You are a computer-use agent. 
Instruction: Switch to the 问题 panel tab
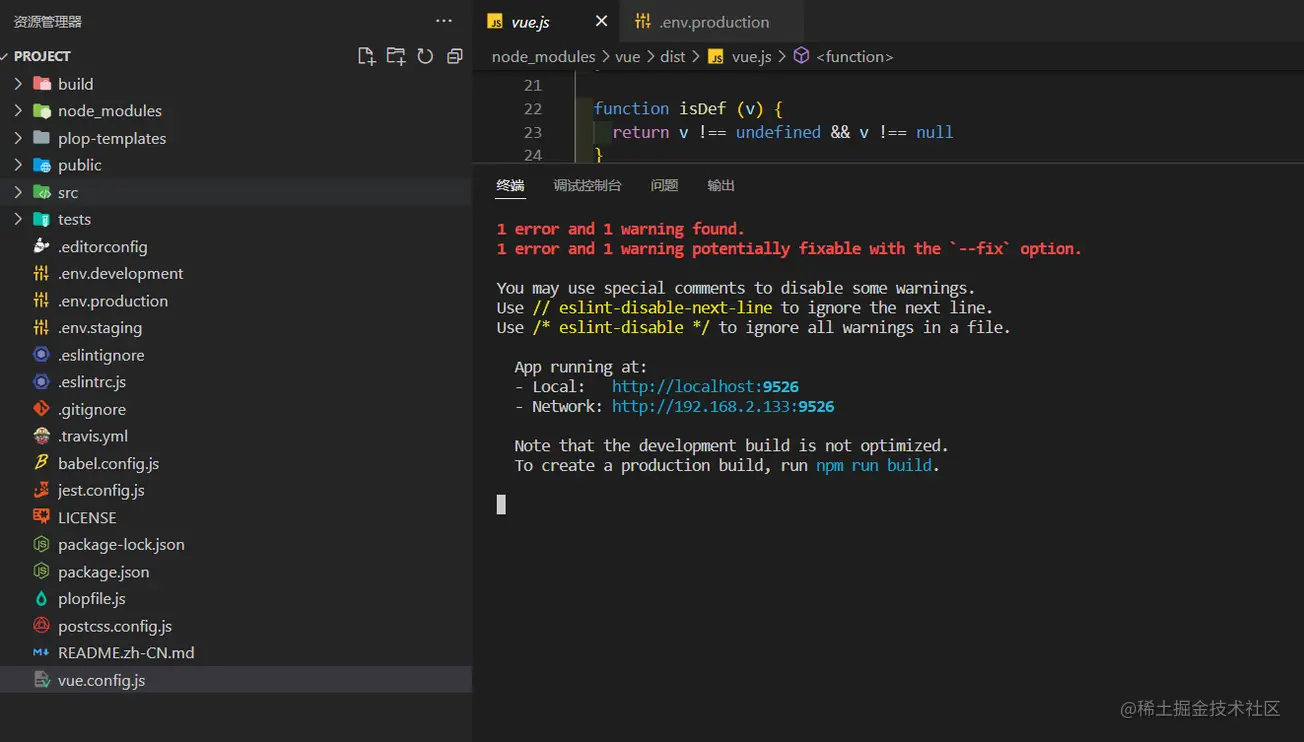click(x=664, y=185)
